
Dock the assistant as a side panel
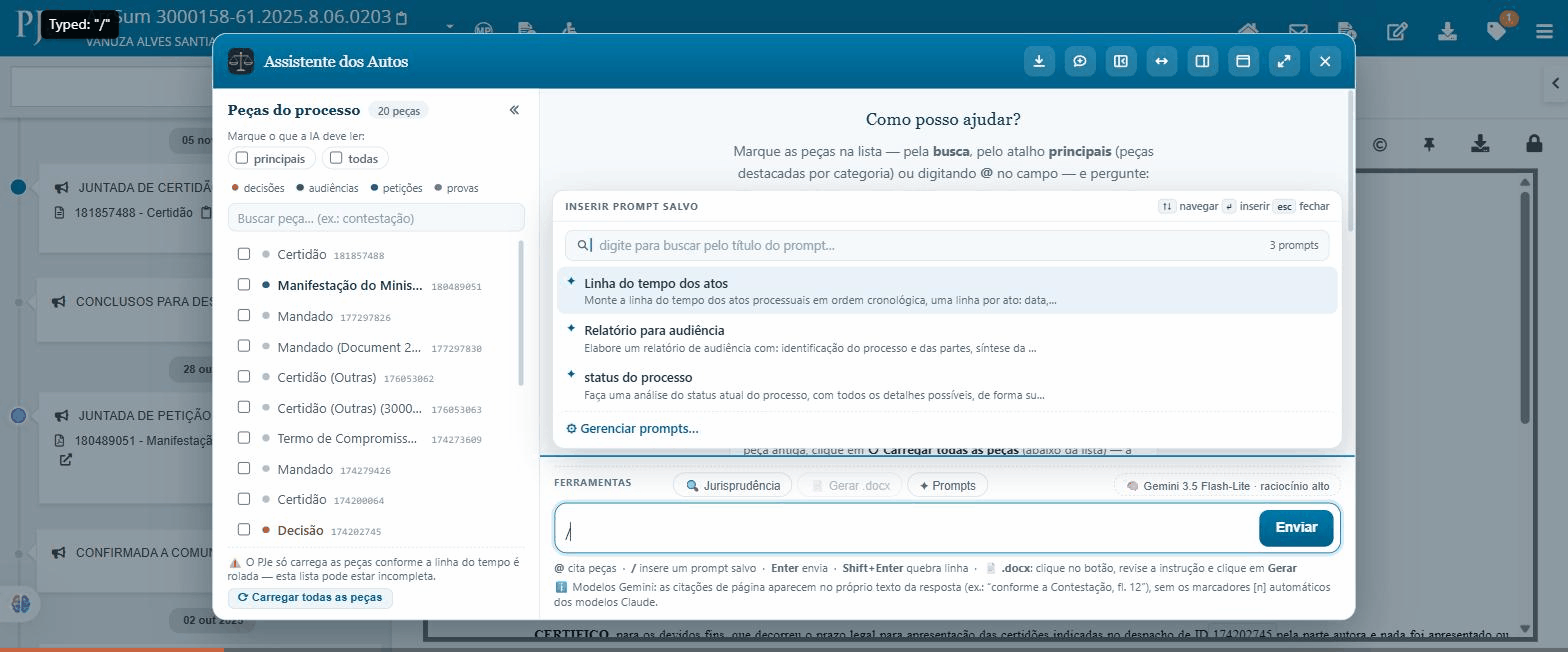click(x=1202, y=61)
